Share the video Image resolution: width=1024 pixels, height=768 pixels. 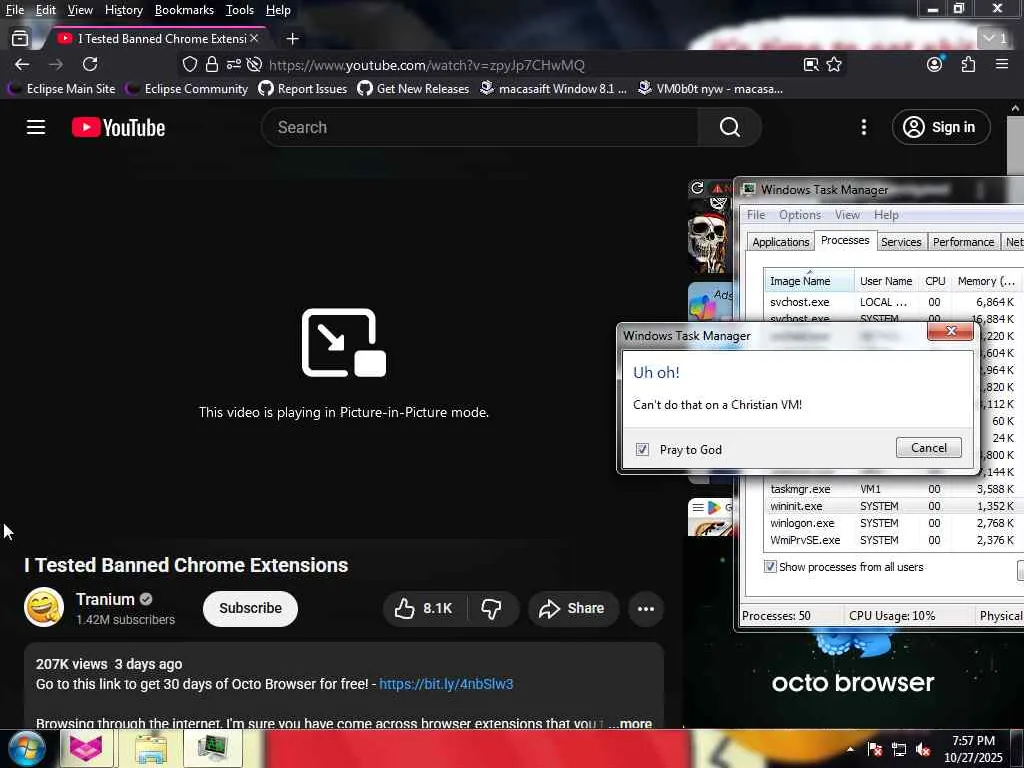(573, 609)
